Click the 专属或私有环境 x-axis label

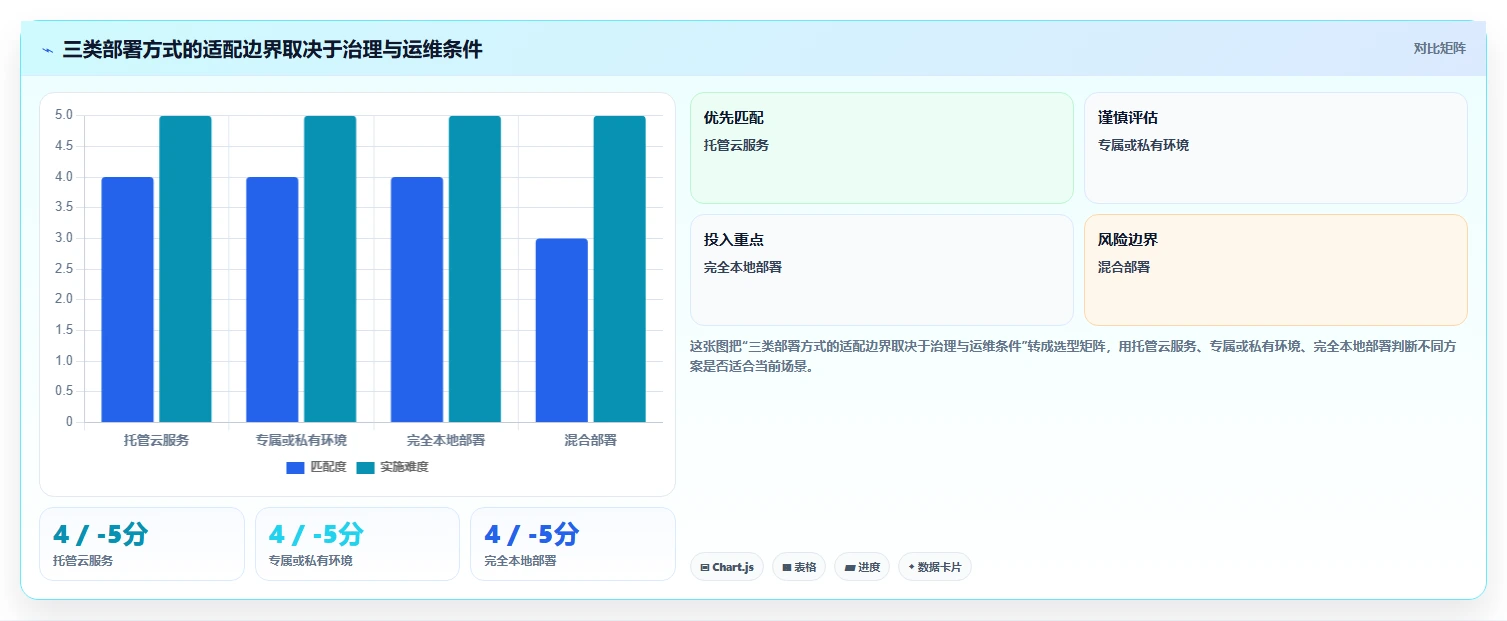click(301, 440)
